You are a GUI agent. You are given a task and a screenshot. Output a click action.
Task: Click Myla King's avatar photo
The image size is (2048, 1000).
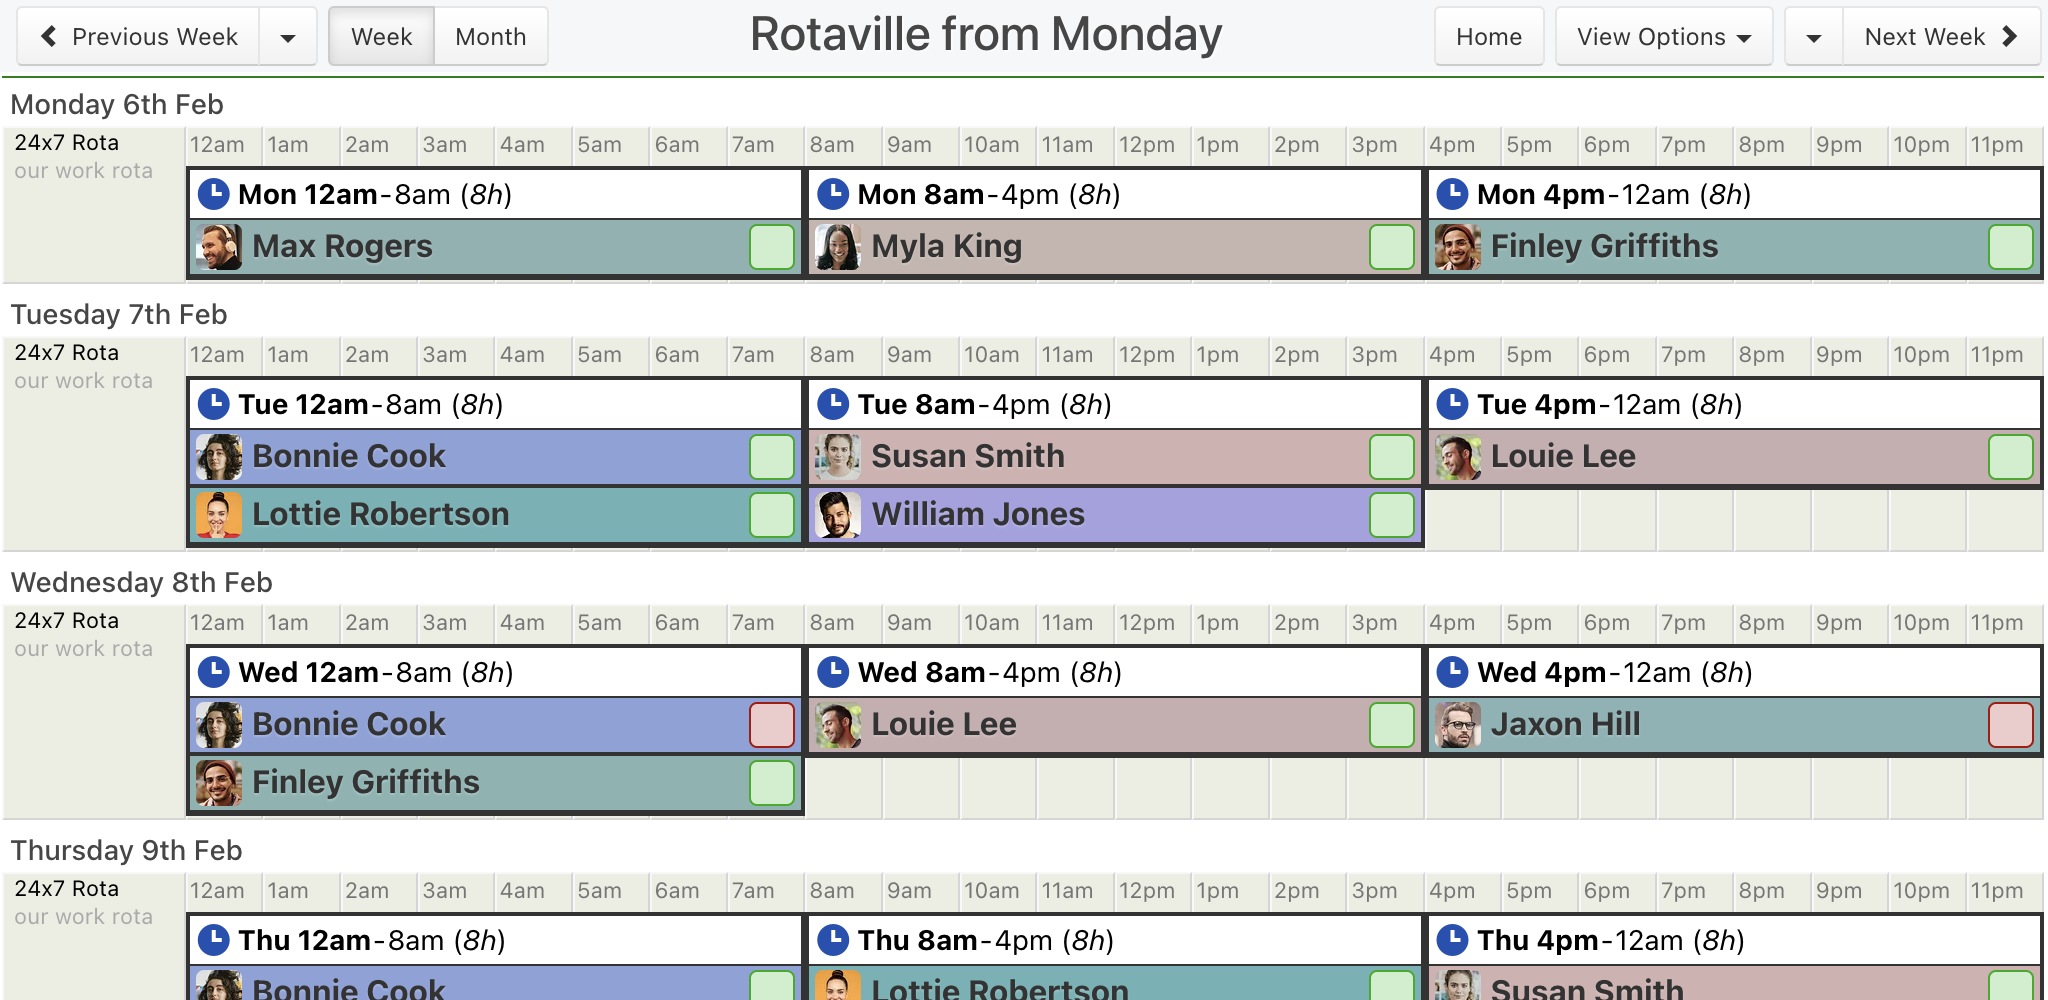(x=838, y=247)
